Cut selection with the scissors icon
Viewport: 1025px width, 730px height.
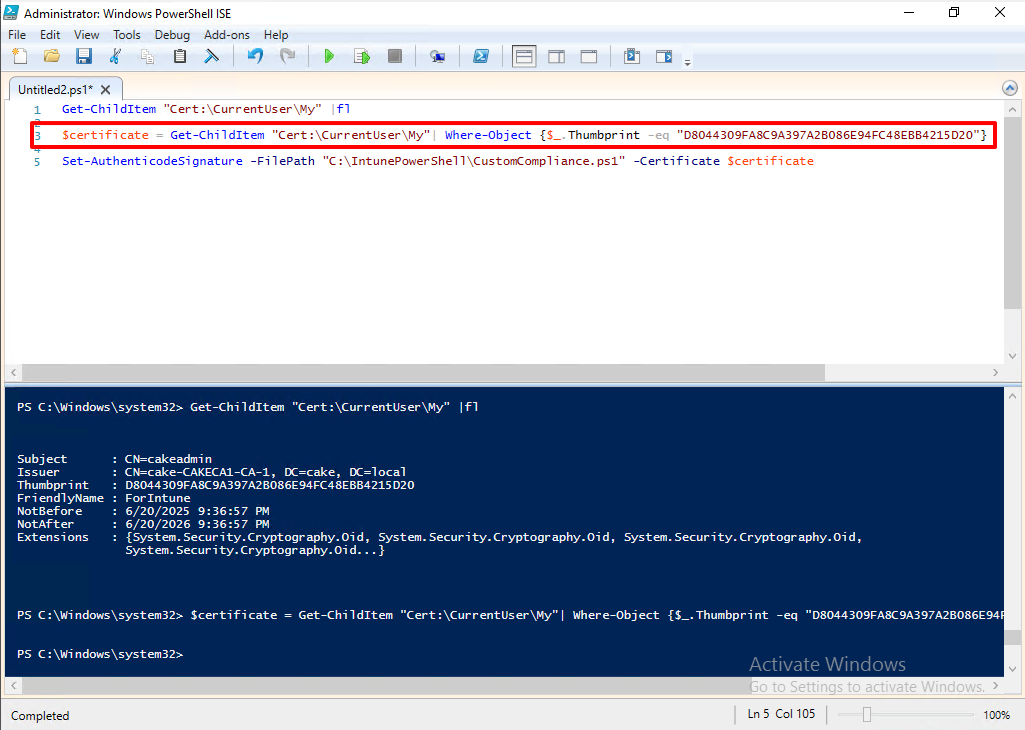pyautogui.click(x=116, y=56)
